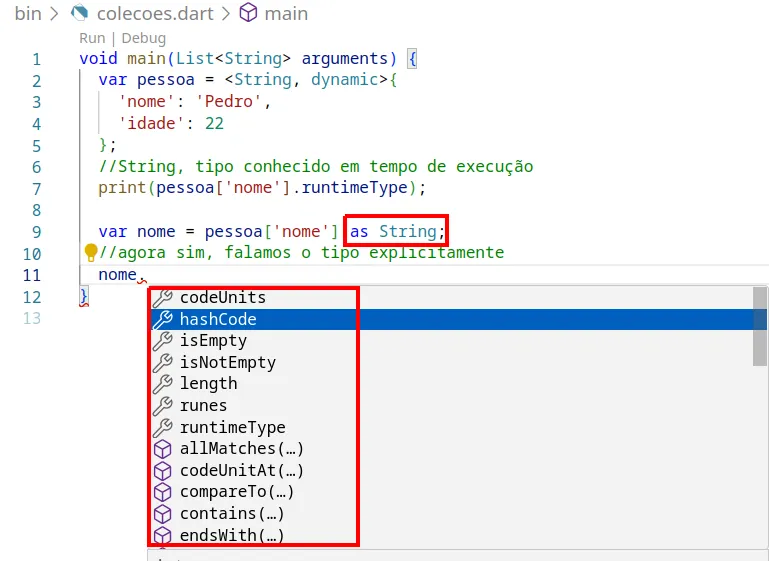Click 'nome.' text on line 11
Screen dimensions: 769x561
pyautogui.click(x=122, y=275)
